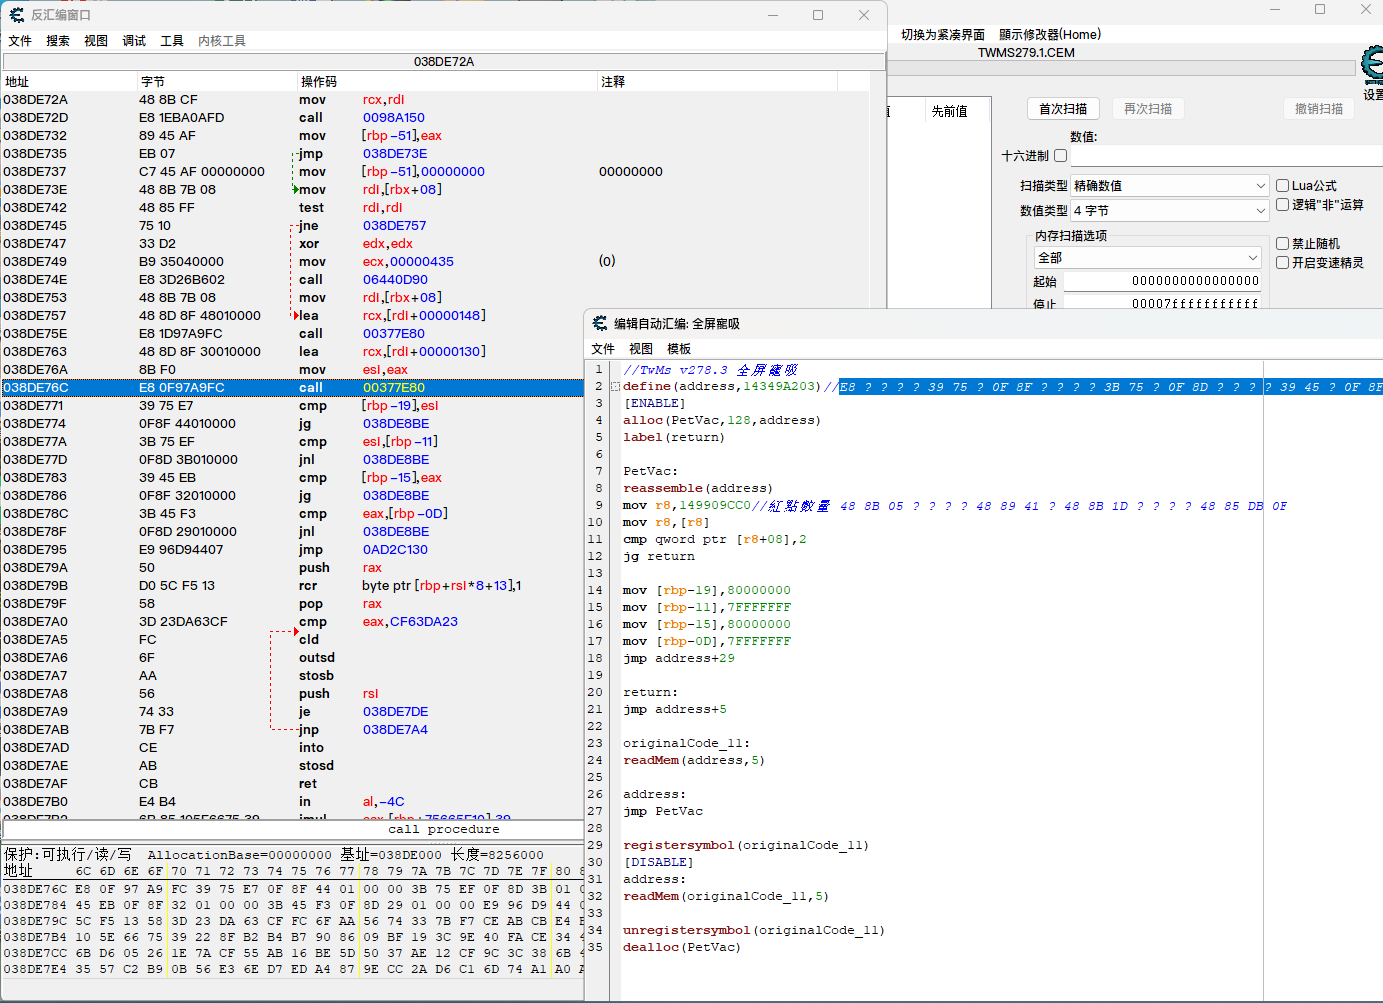The height and width of the screenshot is (1003, 1383).
Task: Toggle the Lua公式 checkbox
Action: click(x=1282, y=186)
